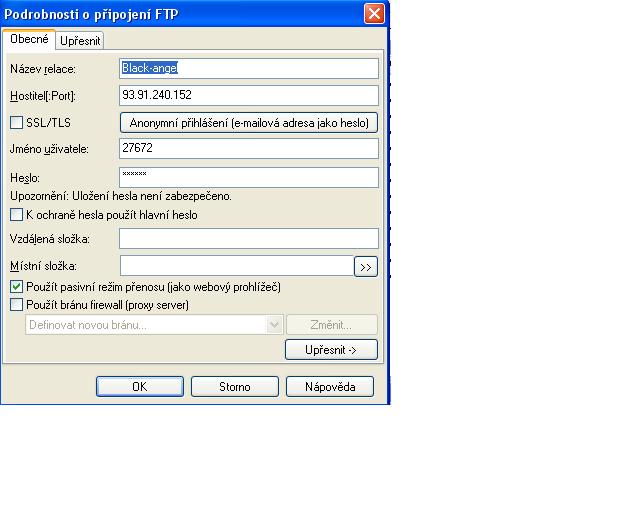Enable the SSL/TLS checkbox
This screenshot has width=640, height=512.
point(16,122)
